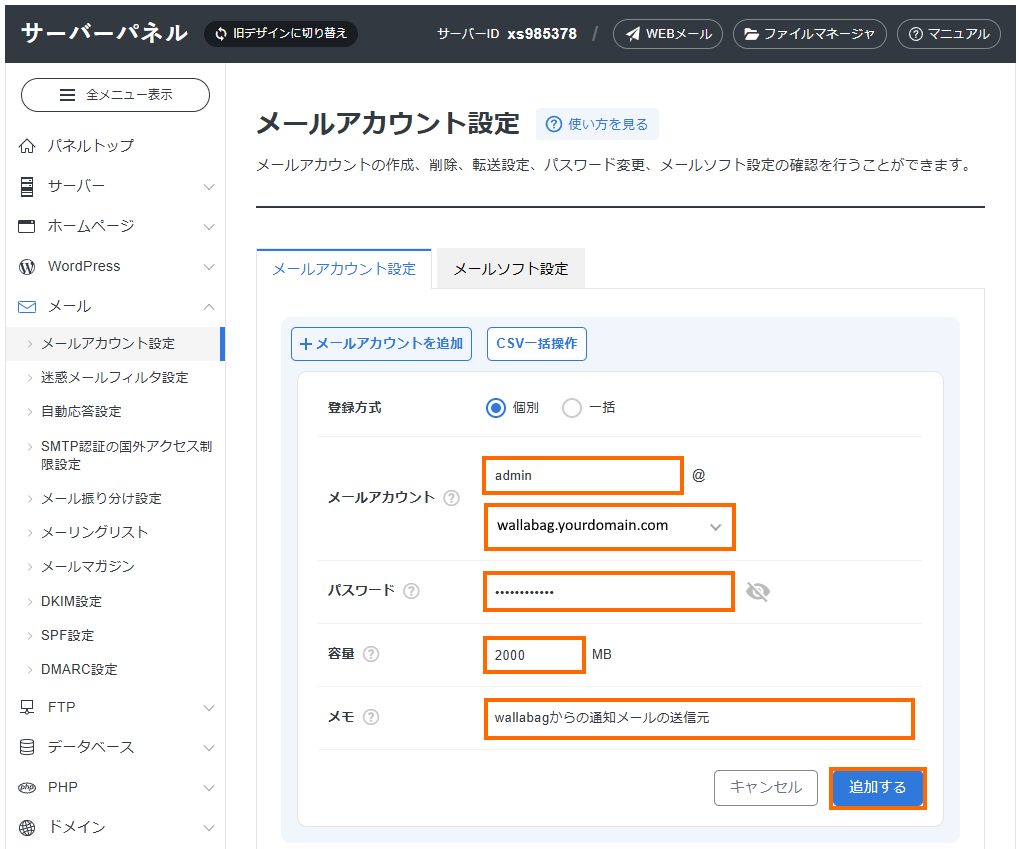Image resolution: width=1019 pixels, height=849 pixels.
Task: Click the ホームページ browser window icon
Action: (x=27, y=226)
